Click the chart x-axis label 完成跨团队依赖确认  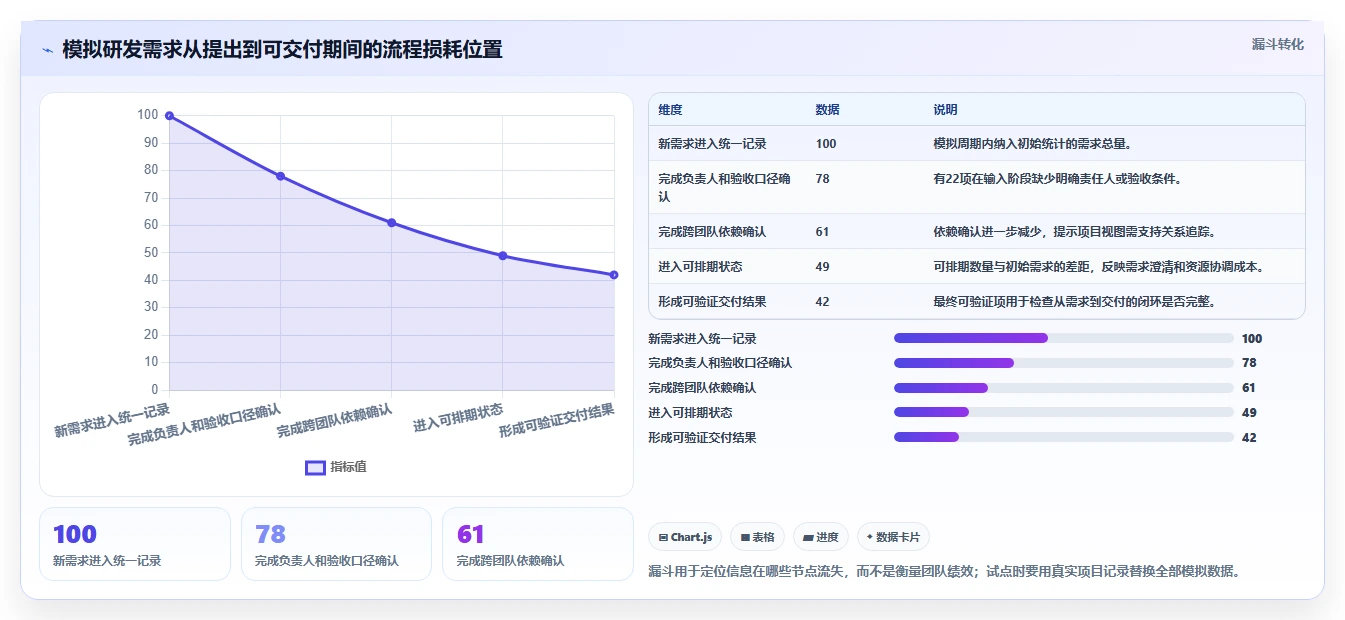[334, 420]
